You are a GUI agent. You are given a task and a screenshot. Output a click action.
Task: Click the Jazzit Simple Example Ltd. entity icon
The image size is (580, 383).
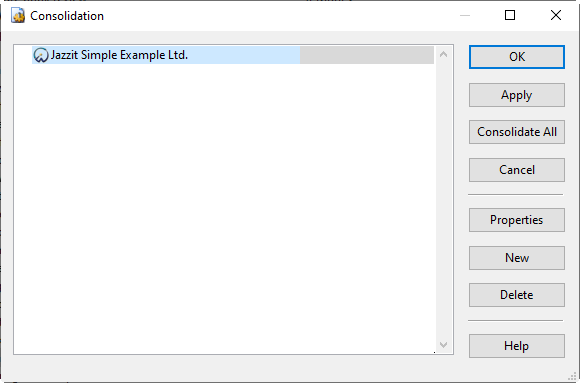click(41, 55)
